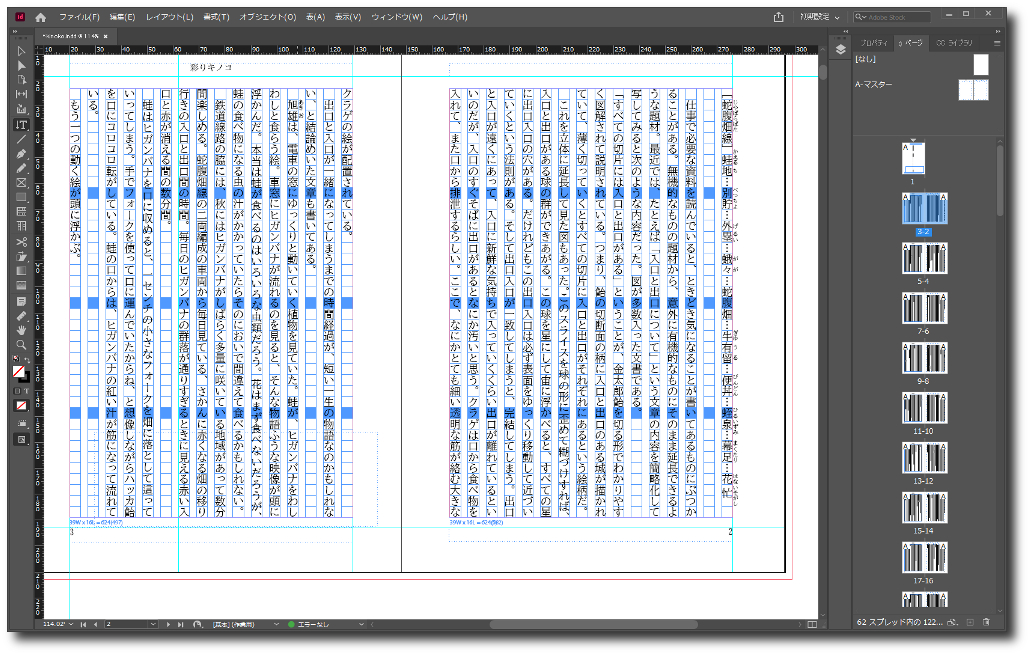Choose the Zoom magnifier tool
Image resolution: width=1030 pixels, height=655 pixels.
tap(21, 344)
